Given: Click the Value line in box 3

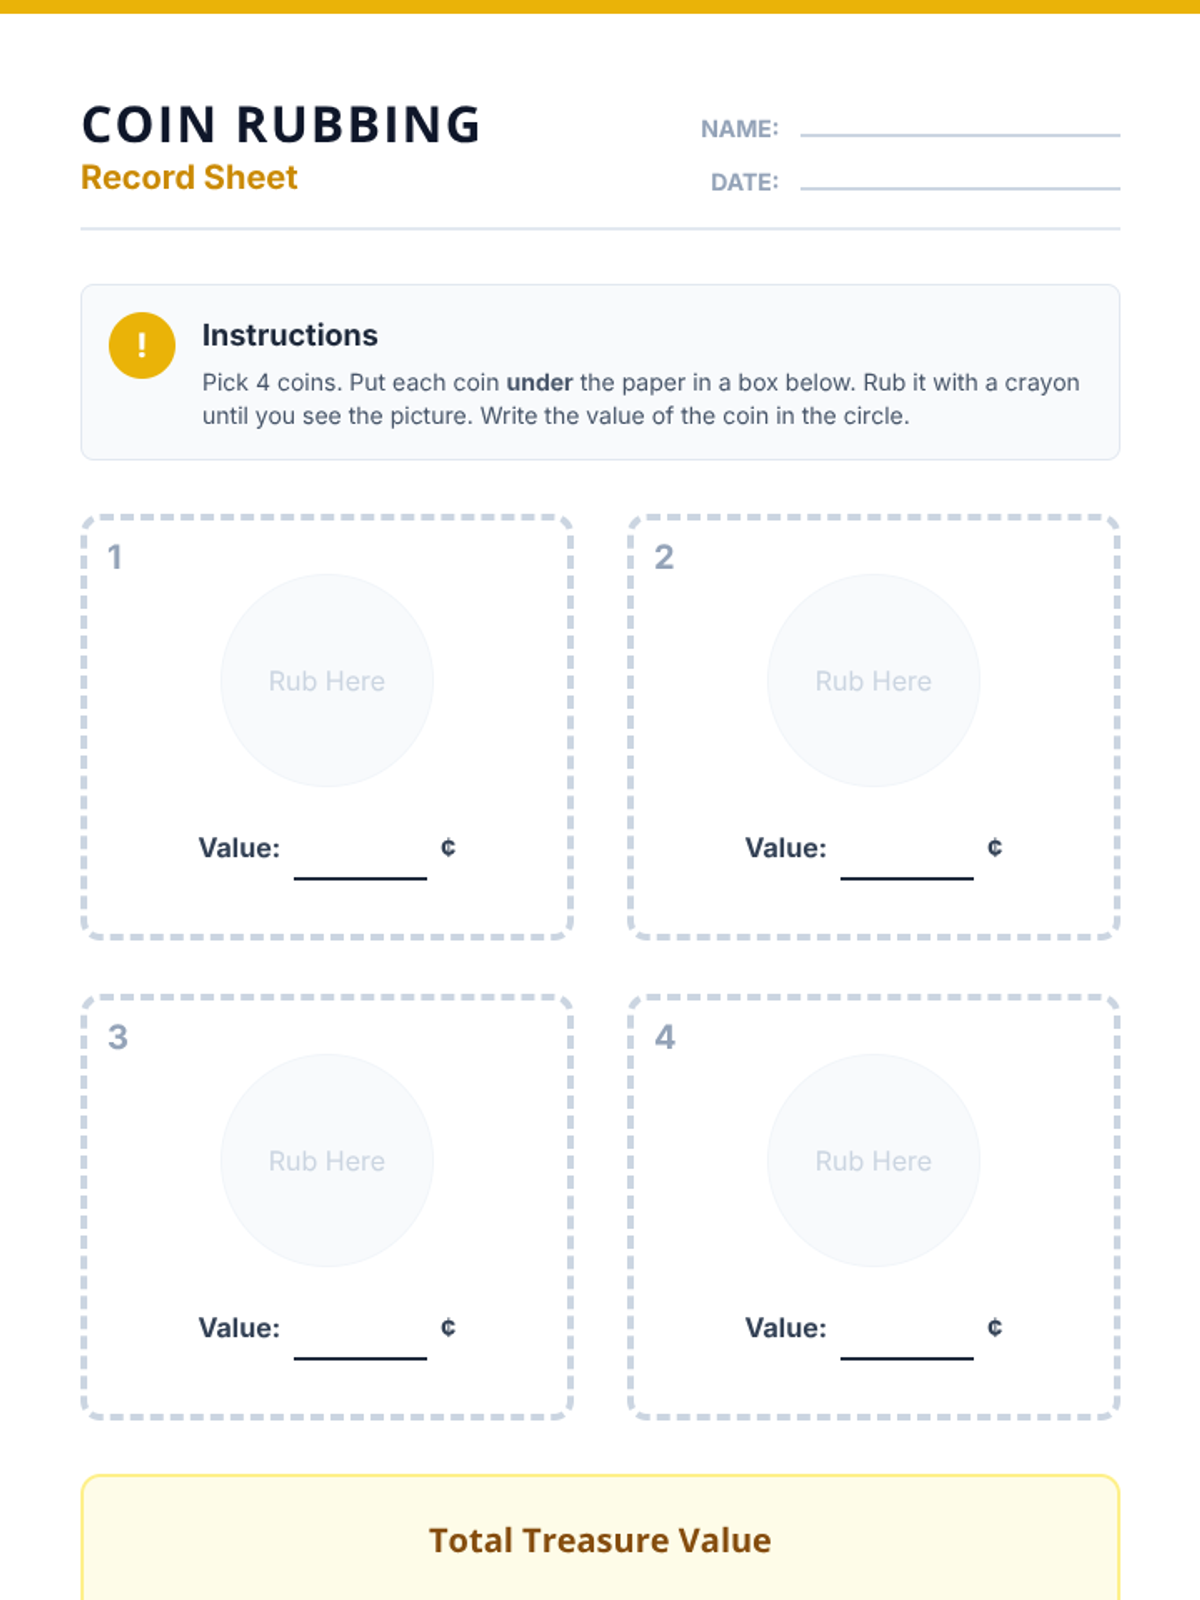Looking at the screenshot, I should point(360,1346).
